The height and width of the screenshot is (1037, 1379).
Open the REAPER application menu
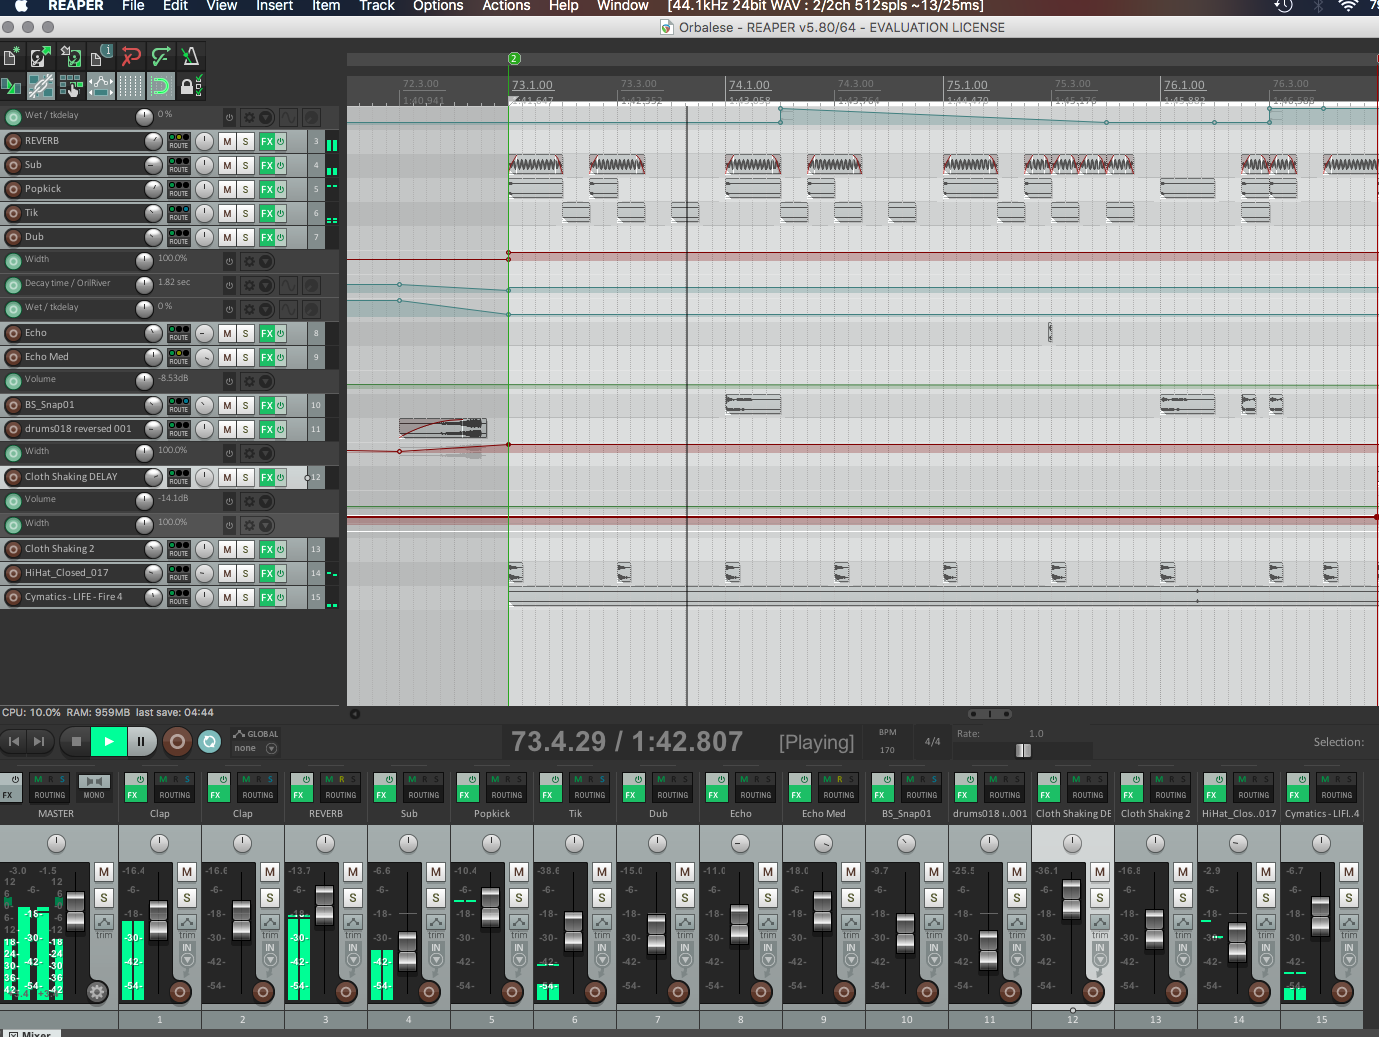(76, 6)
